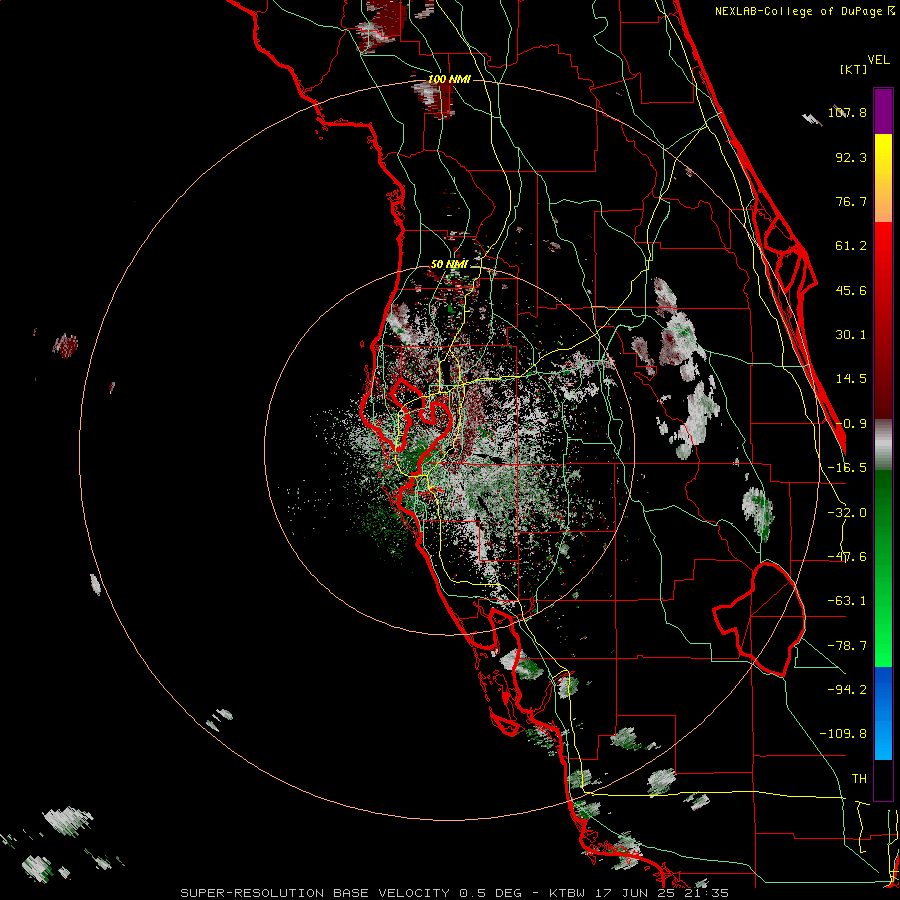Screen dimensions: 900x900
Task: Select the -32.0 velocity scale value
Action: click(848, 513)
